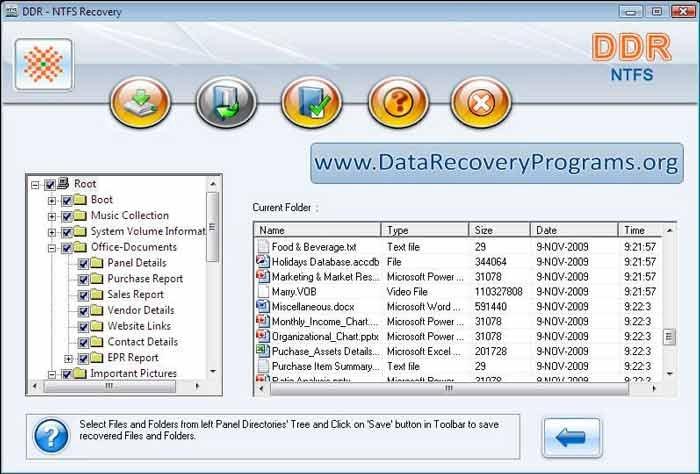The height and width of the screenshot is (474, 700).
Task: Toggle Office-Documents checkbox
Action: pos(67,248)
